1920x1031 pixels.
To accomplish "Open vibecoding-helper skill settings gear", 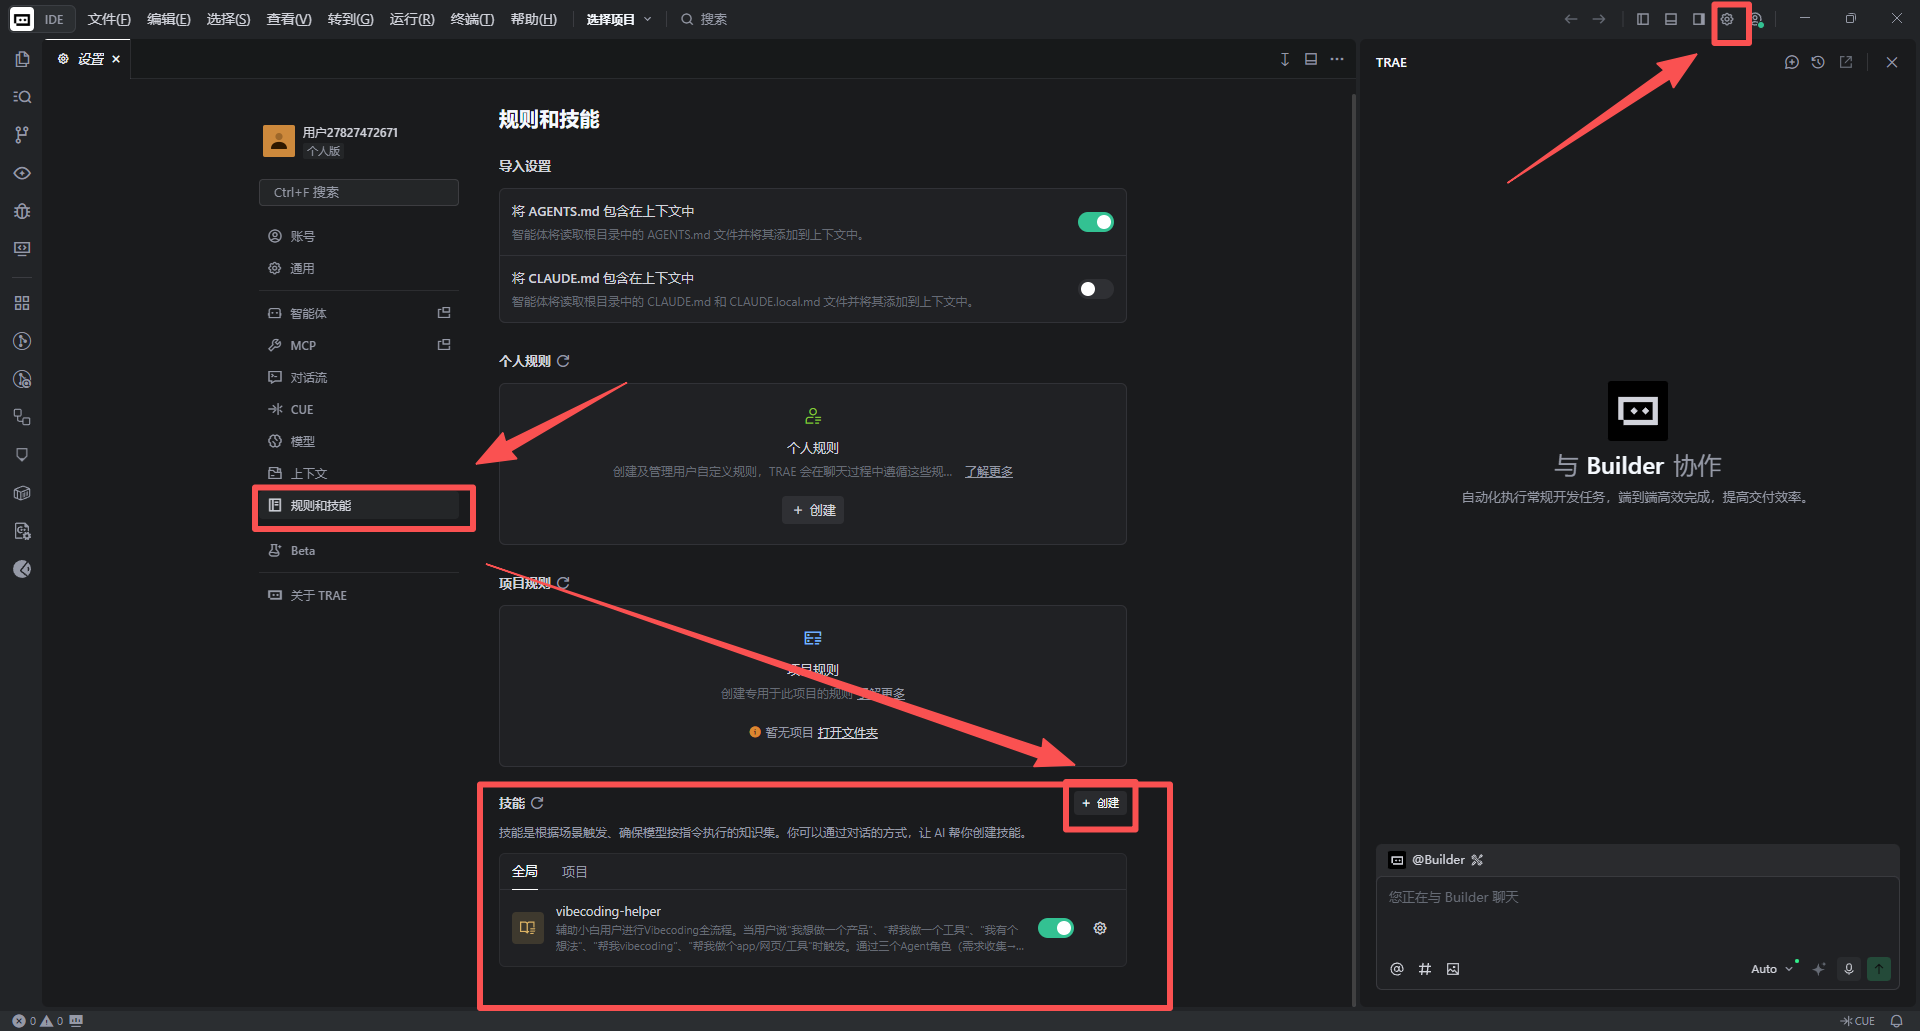I will (x=1100, y=928).
